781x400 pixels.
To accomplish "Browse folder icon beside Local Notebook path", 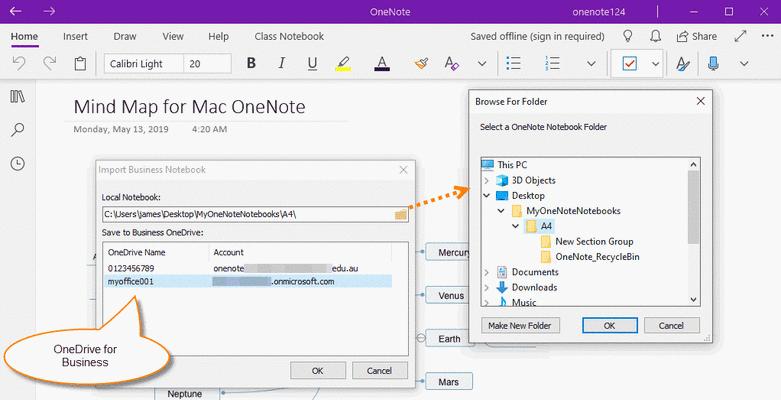I will click(401, 215).
